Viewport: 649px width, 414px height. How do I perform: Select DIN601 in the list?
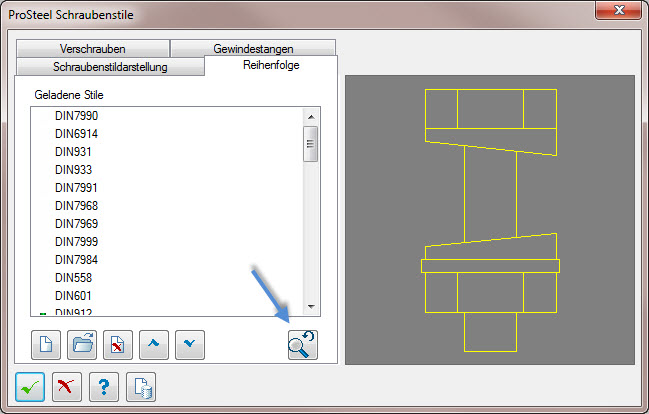[x=73, y=296]
